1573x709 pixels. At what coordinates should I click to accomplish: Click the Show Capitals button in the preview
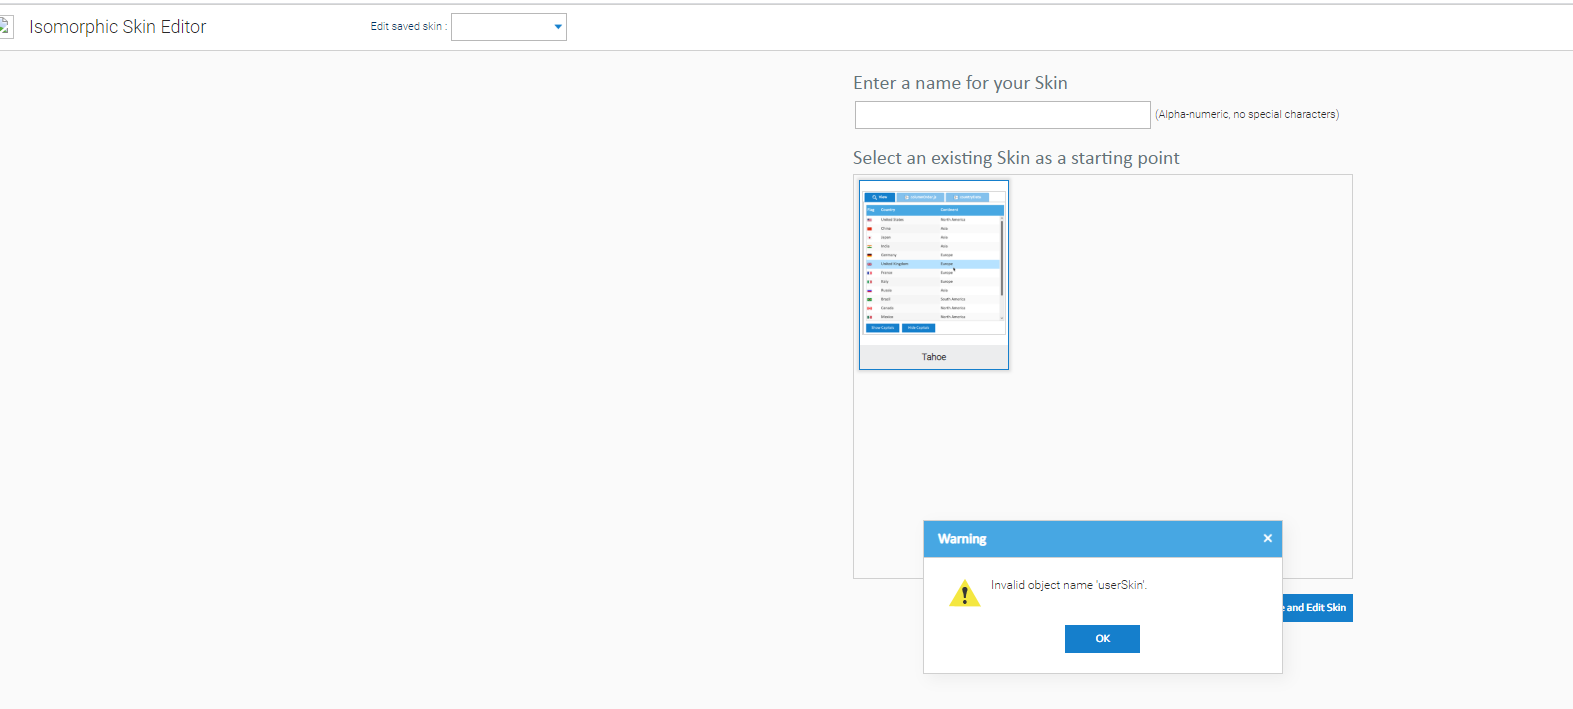pos(882,328)
